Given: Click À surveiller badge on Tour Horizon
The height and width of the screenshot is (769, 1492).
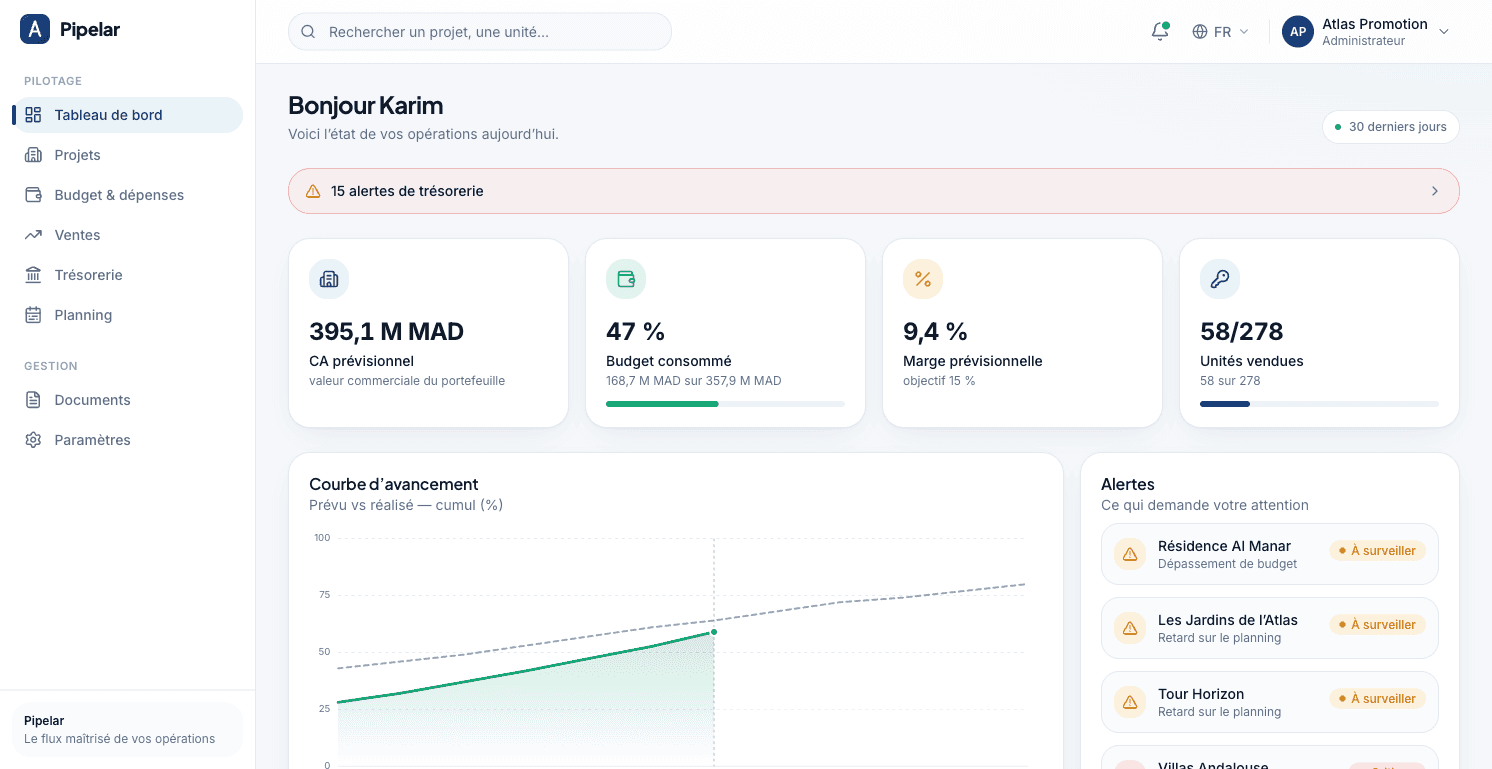Looking at the screenshot, I should (1377, 699).
